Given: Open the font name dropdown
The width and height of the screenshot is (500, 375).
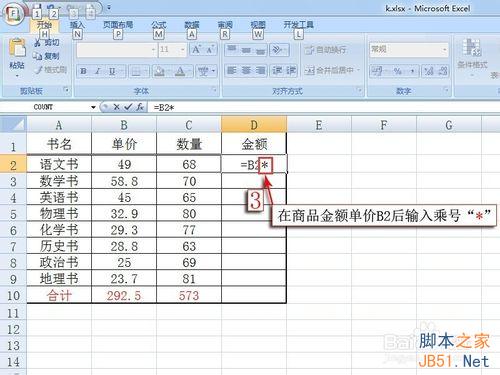Looking at the screenshot, I should coord(153,50).
